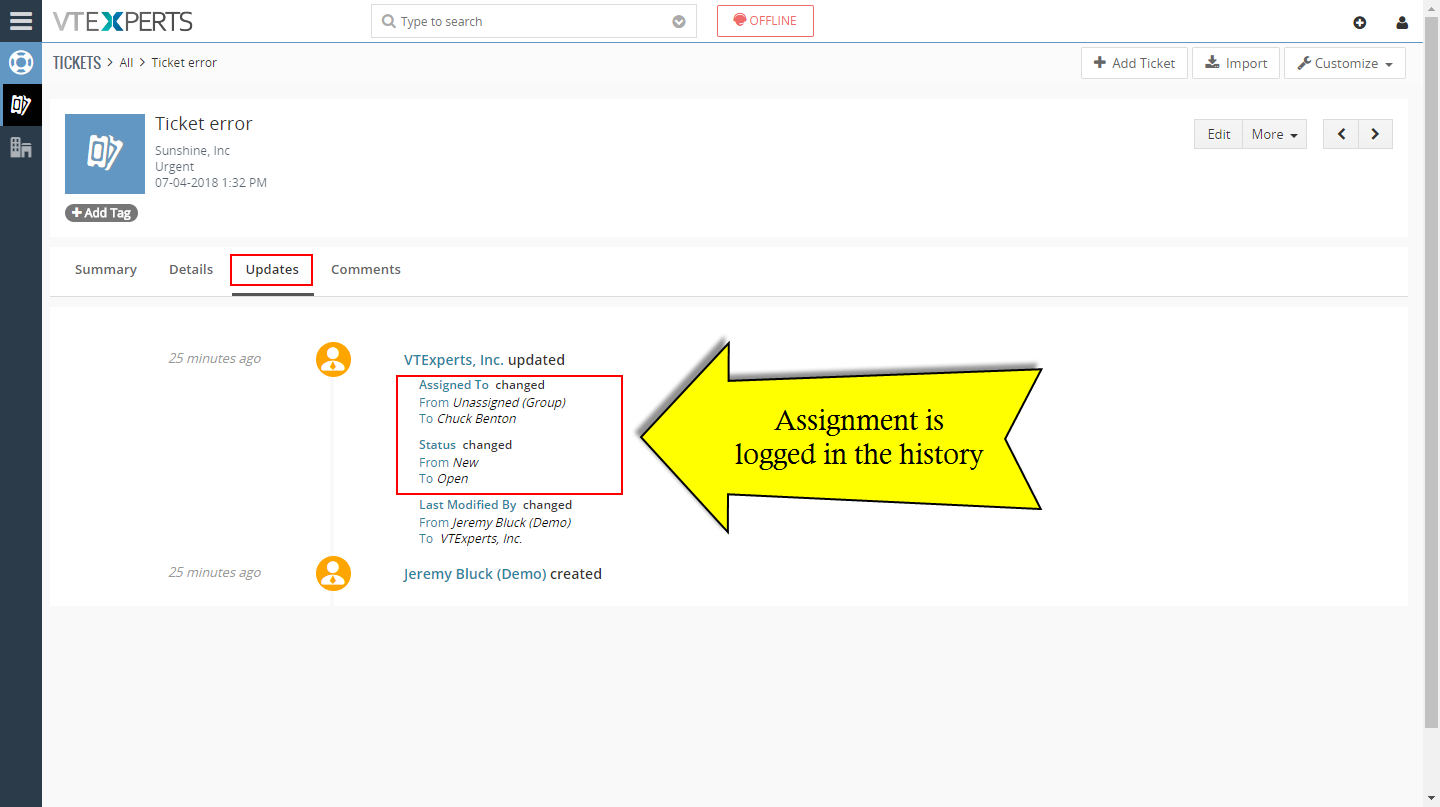The width and height of the screenshot is (1440, 807).
Task: Select the Updates tab
Action: (272, 270)
